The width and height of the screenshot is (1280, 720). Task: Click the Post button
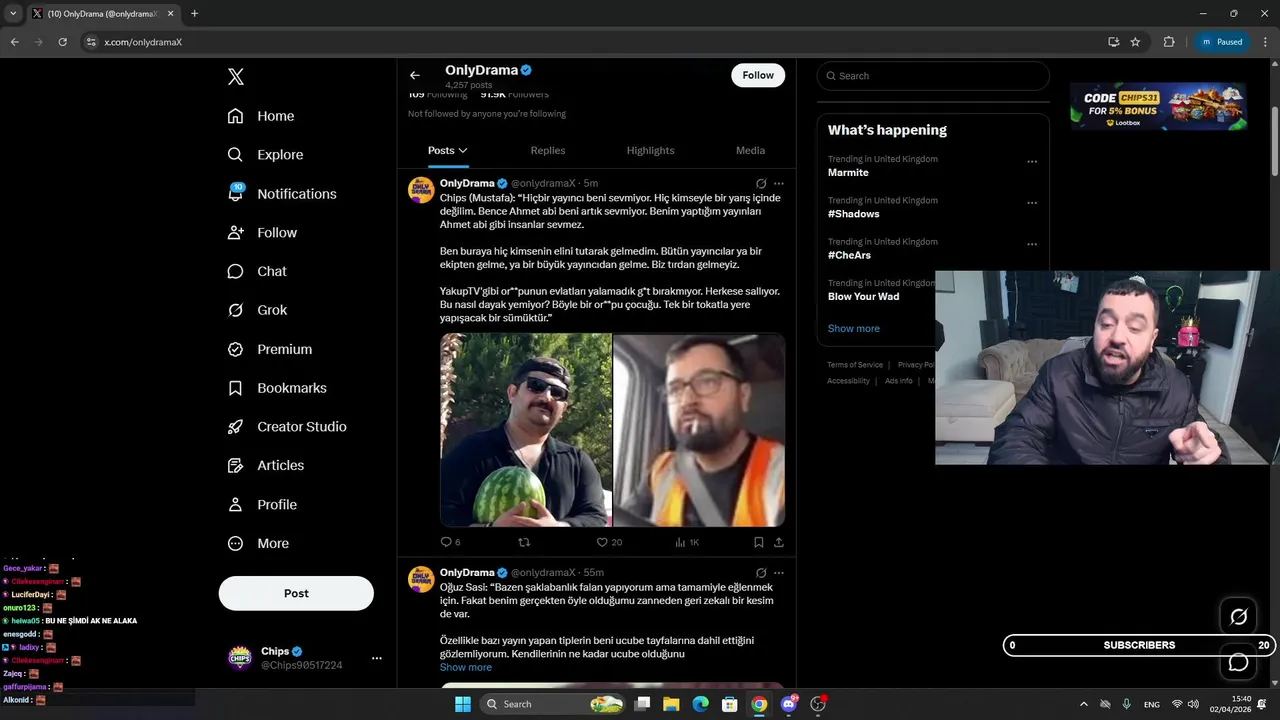click(296, 593)
